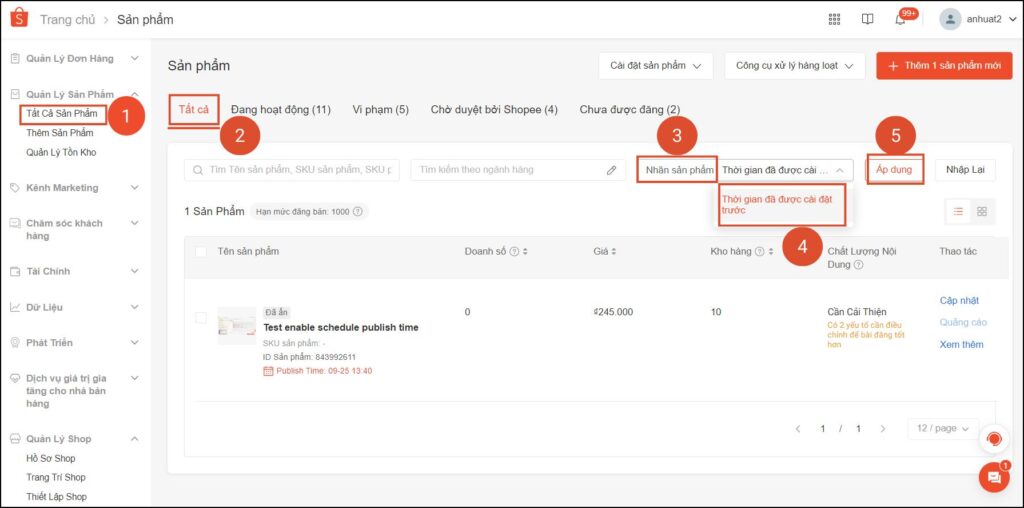Select the Đang hoạt động (11) tab
The width and height of the screenshot is (1024, 508).
coord(280,109)
